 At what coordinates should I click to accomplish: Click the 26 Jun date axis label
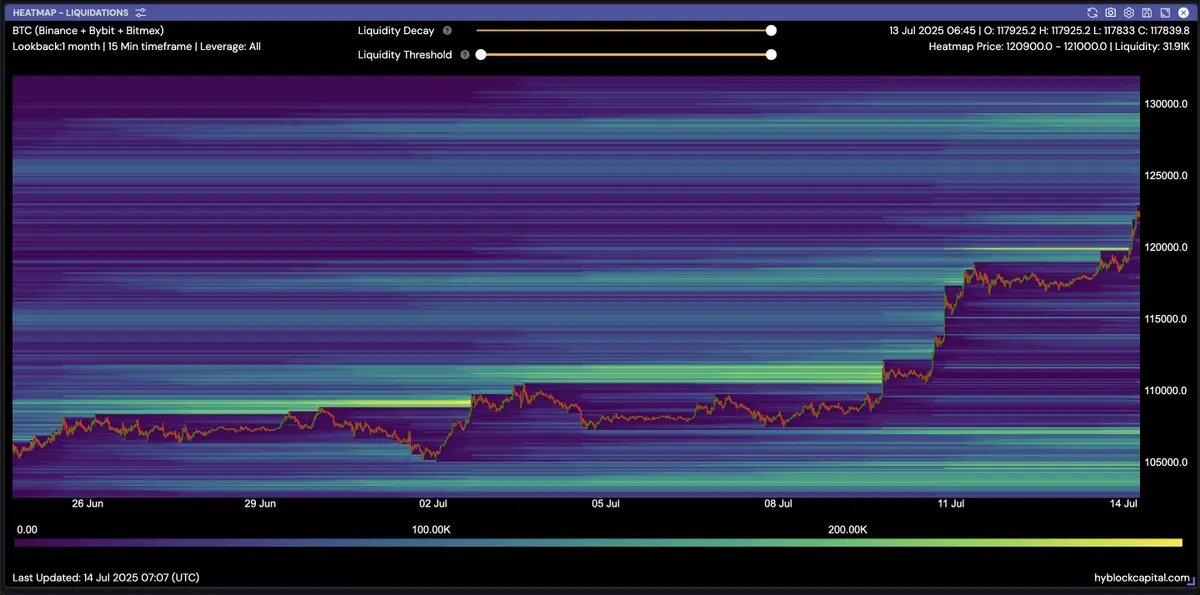point(87,504)
